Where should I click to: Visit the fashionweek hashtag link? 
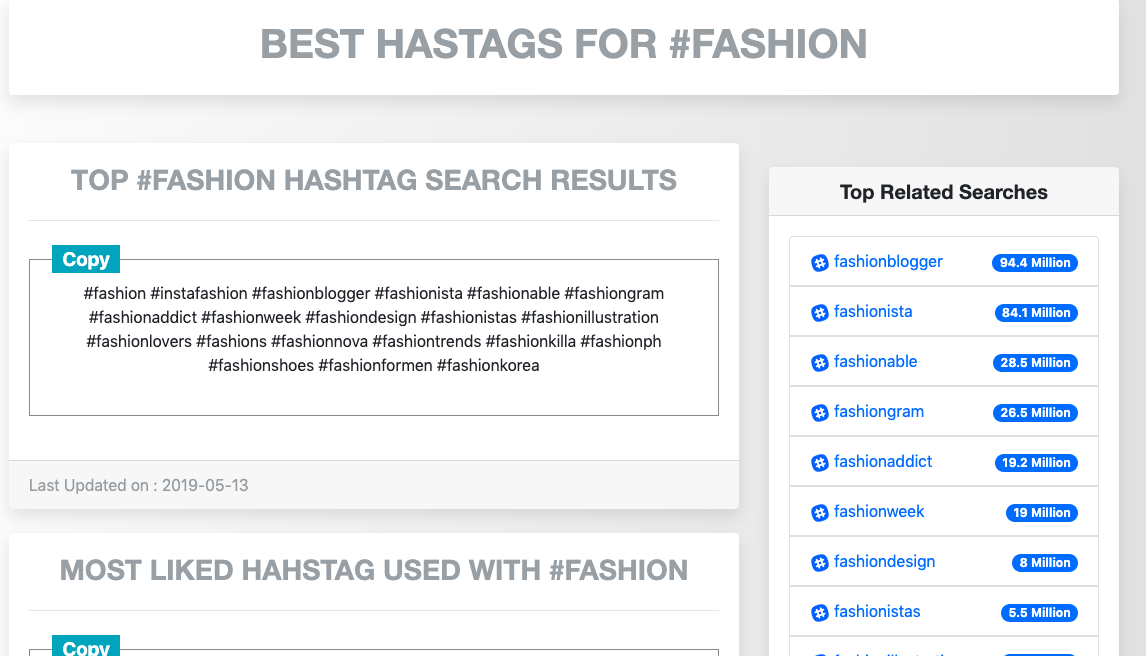[879, 512]
